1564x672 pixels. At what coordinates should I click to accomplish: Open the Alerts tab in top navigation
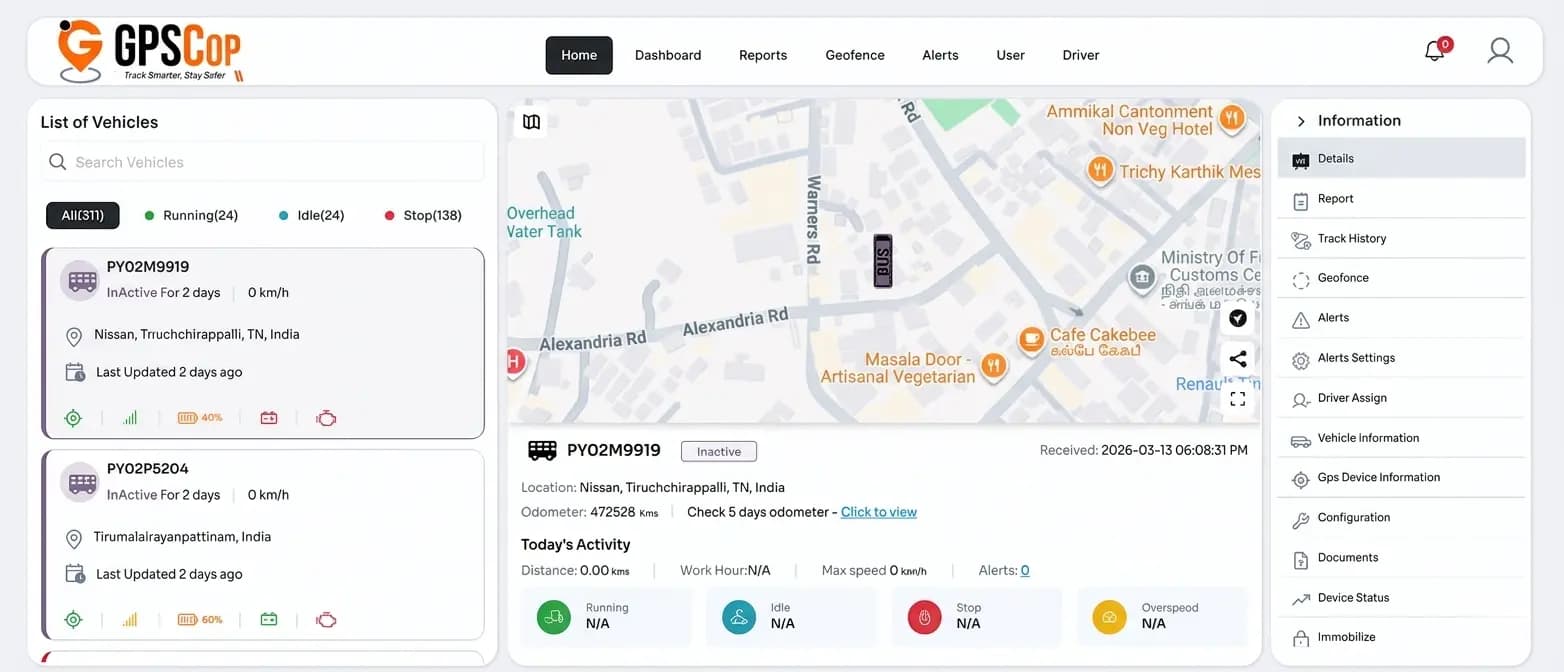pos(940,55)
